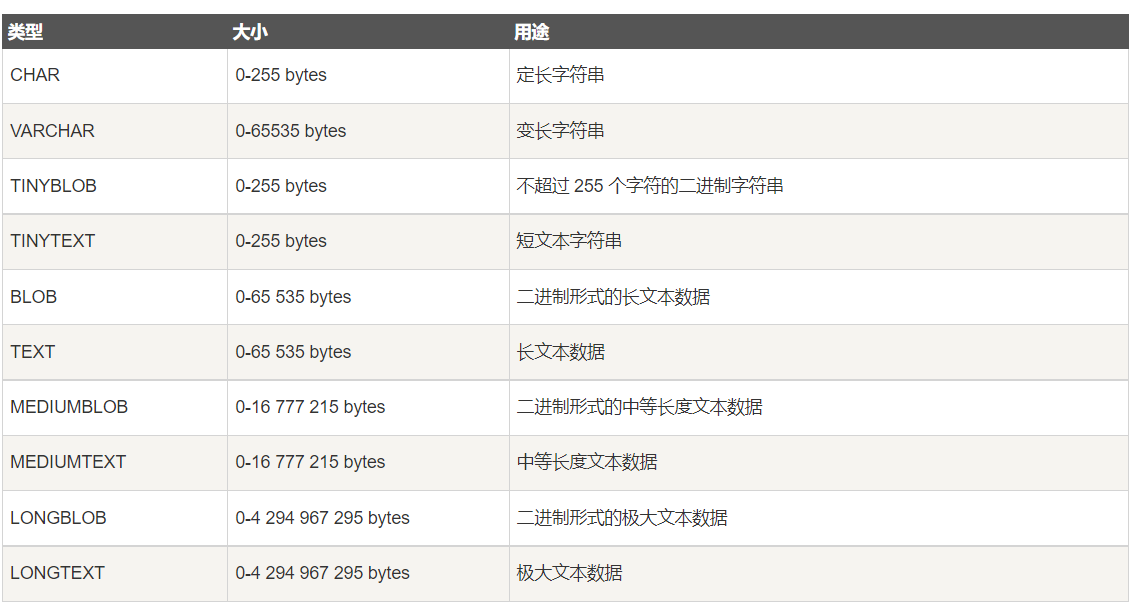
Task: Click 不超过 255 个字符的二进制字符串 description
Action: [650, 186]
